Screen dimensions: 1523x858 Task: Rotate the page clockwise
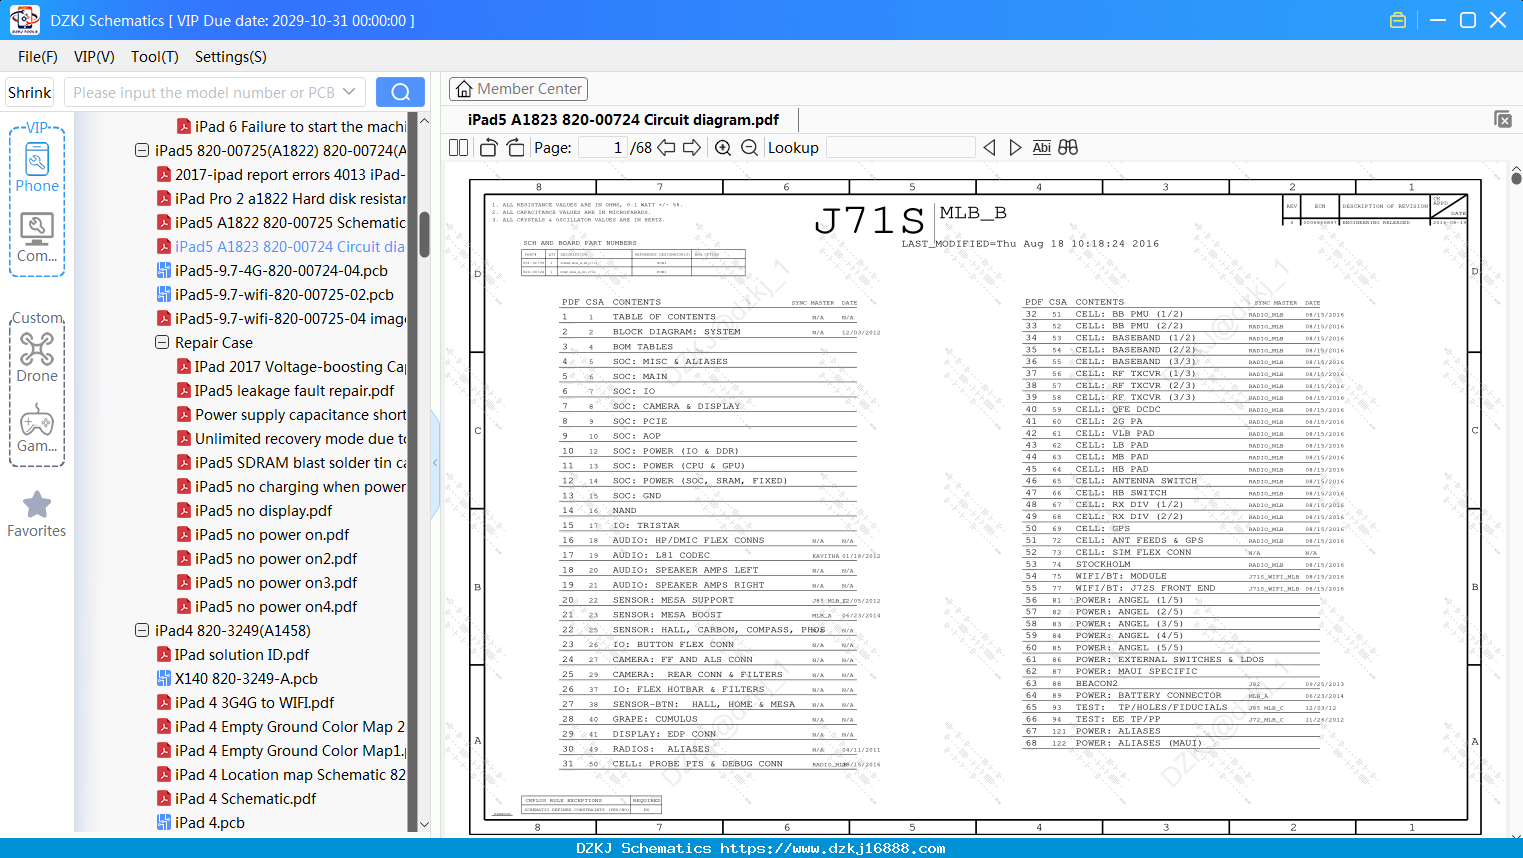coord(515,148)
